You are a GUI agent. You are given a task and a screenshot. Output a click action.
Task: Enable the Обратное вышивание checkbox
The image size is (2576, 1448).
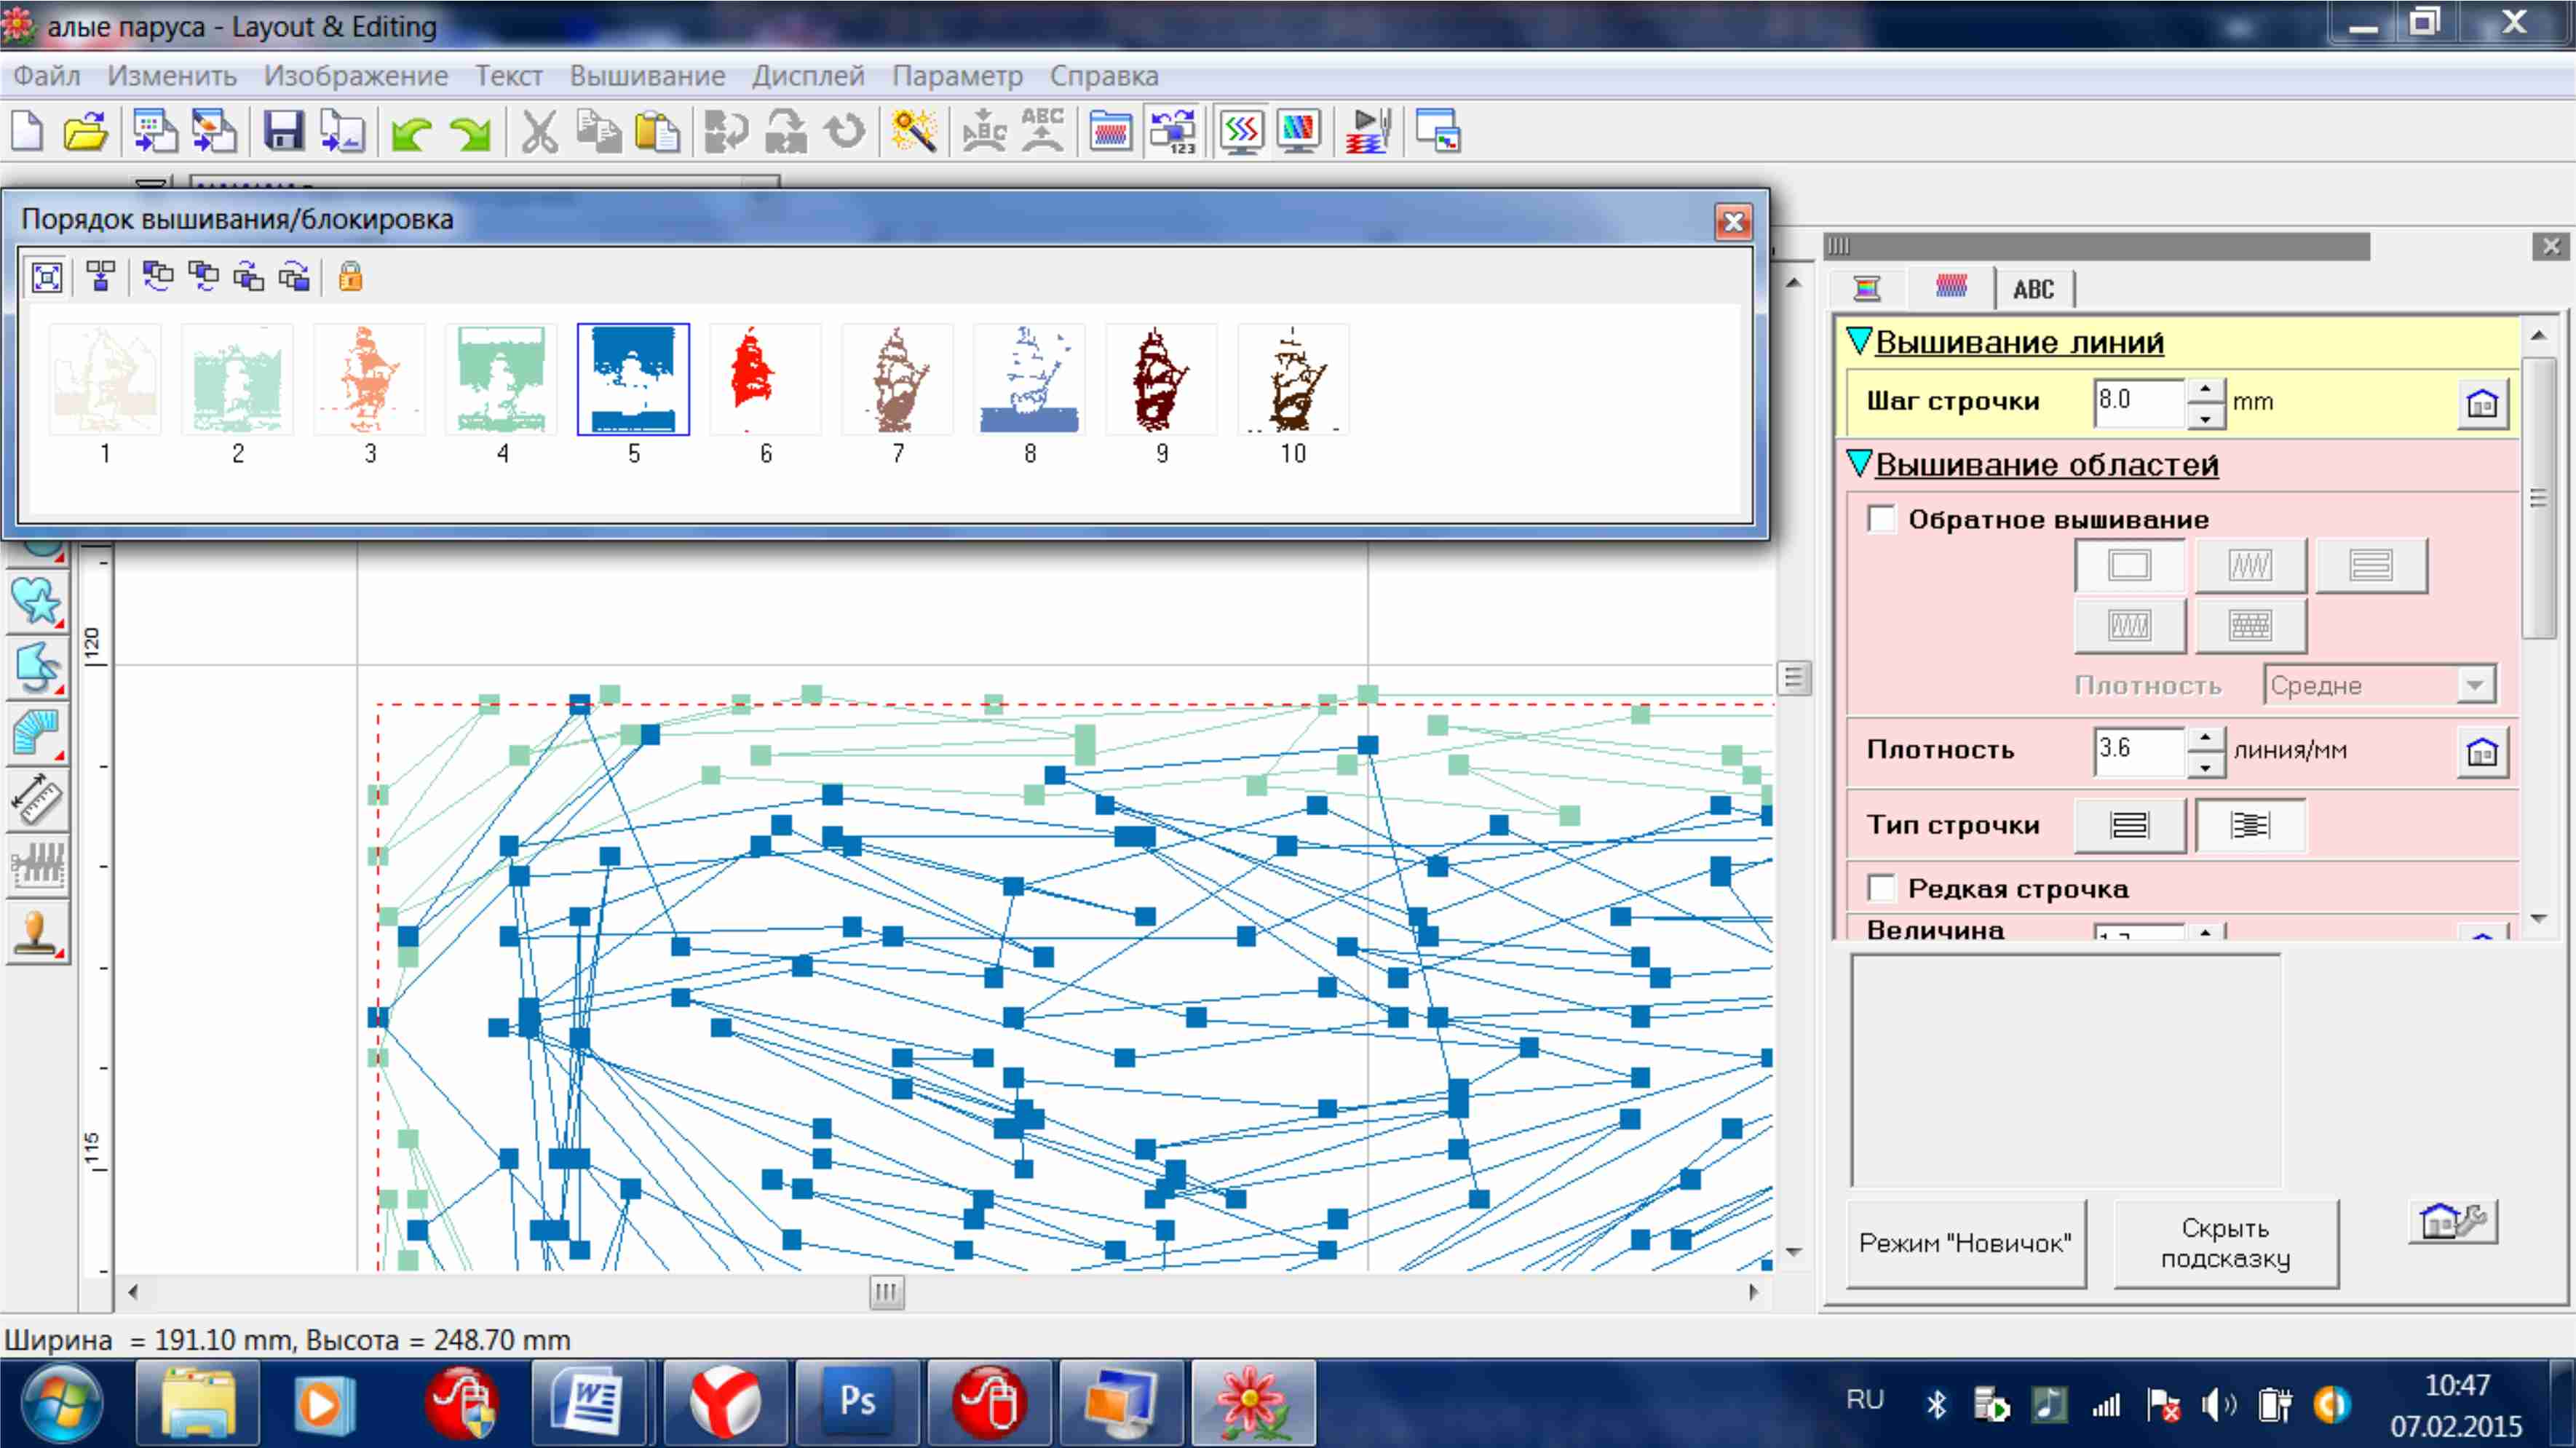click(x=1881, y=519)
